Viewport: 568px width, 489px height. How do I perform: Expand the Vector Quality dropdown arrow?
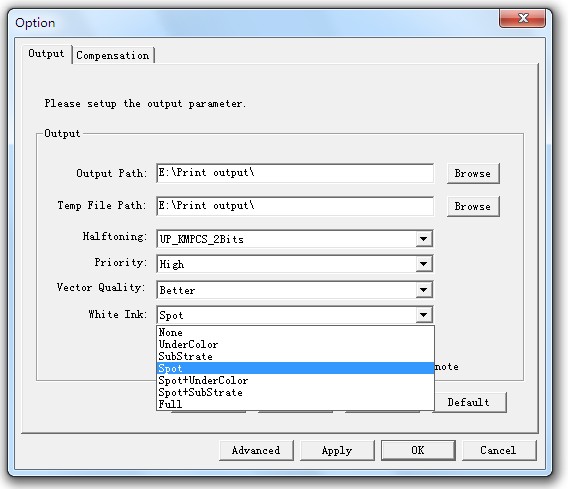[x=423, y=290]
